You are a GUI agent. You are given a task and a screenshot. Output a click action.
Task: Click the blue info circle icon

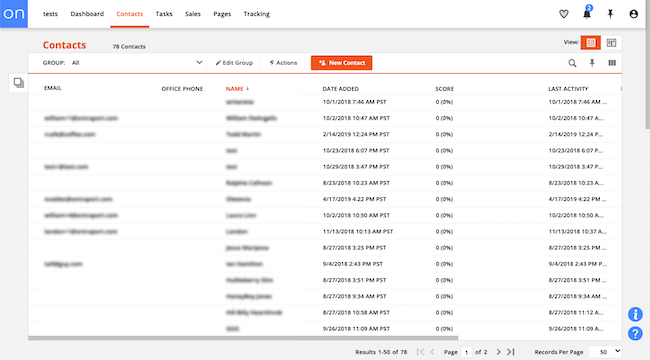pyautogui.click(x=635, y=314)
